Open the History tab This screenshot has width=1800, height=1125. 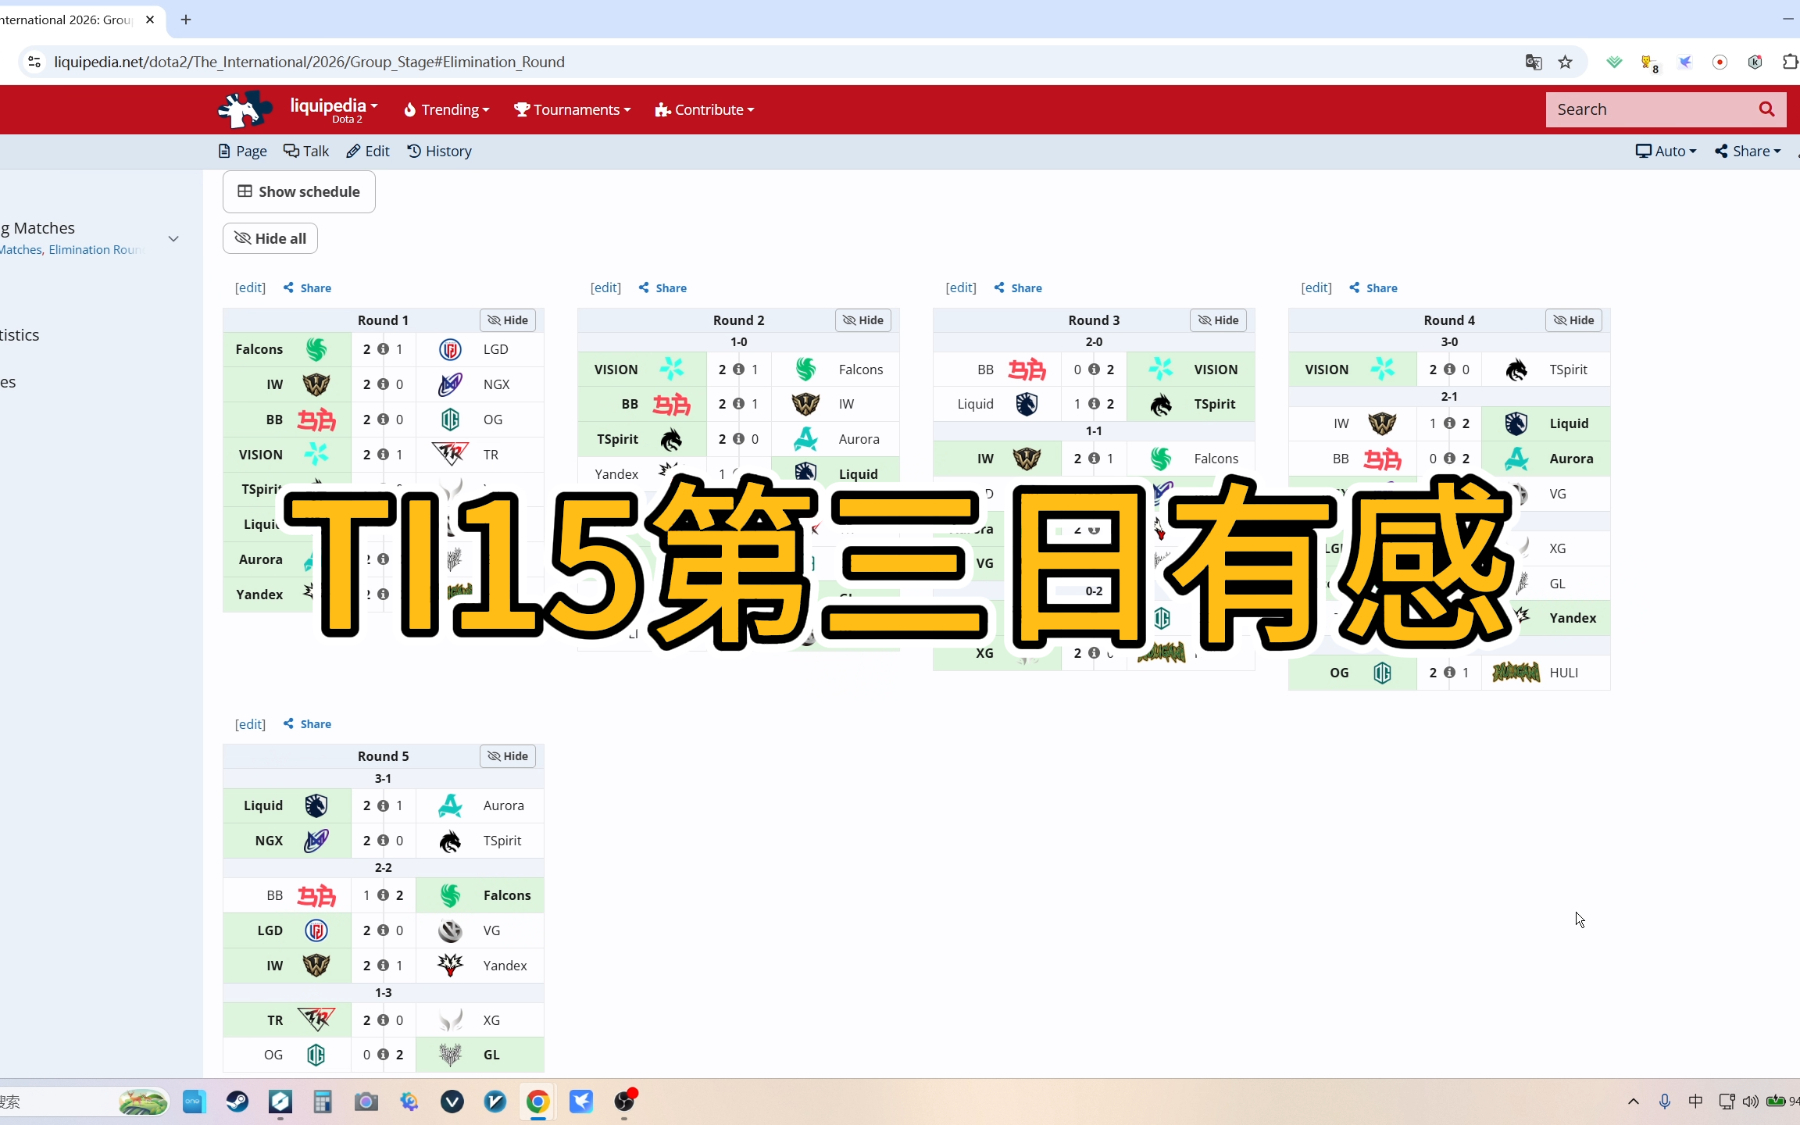[439, 151]
